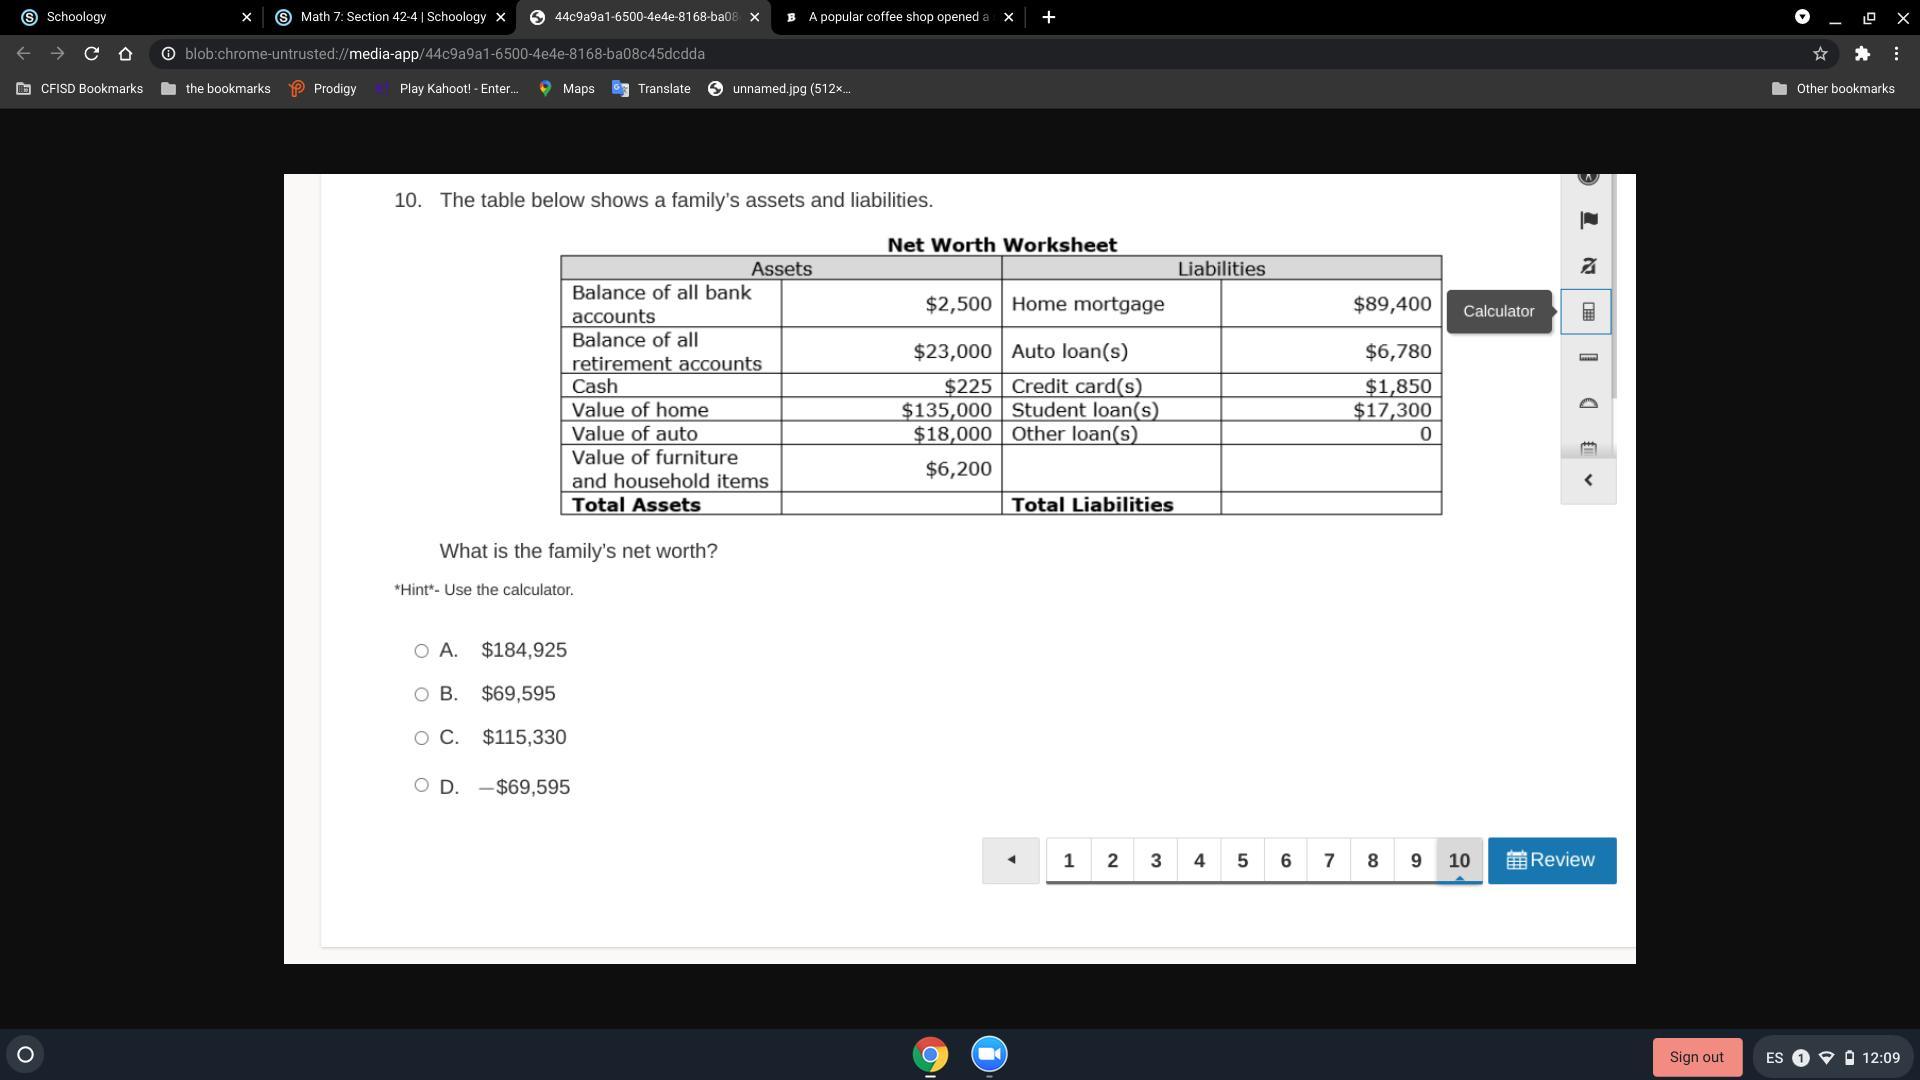Open Zoom from the taskbar shelf

point(989,1054)
